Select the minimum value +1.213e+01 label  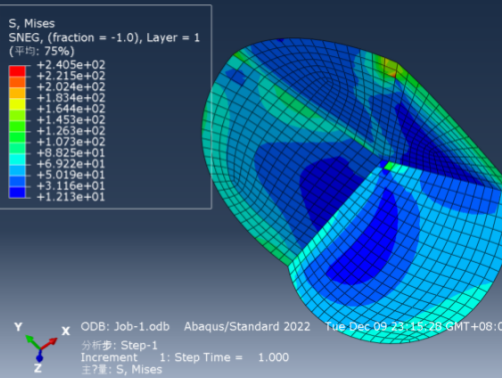71,197
